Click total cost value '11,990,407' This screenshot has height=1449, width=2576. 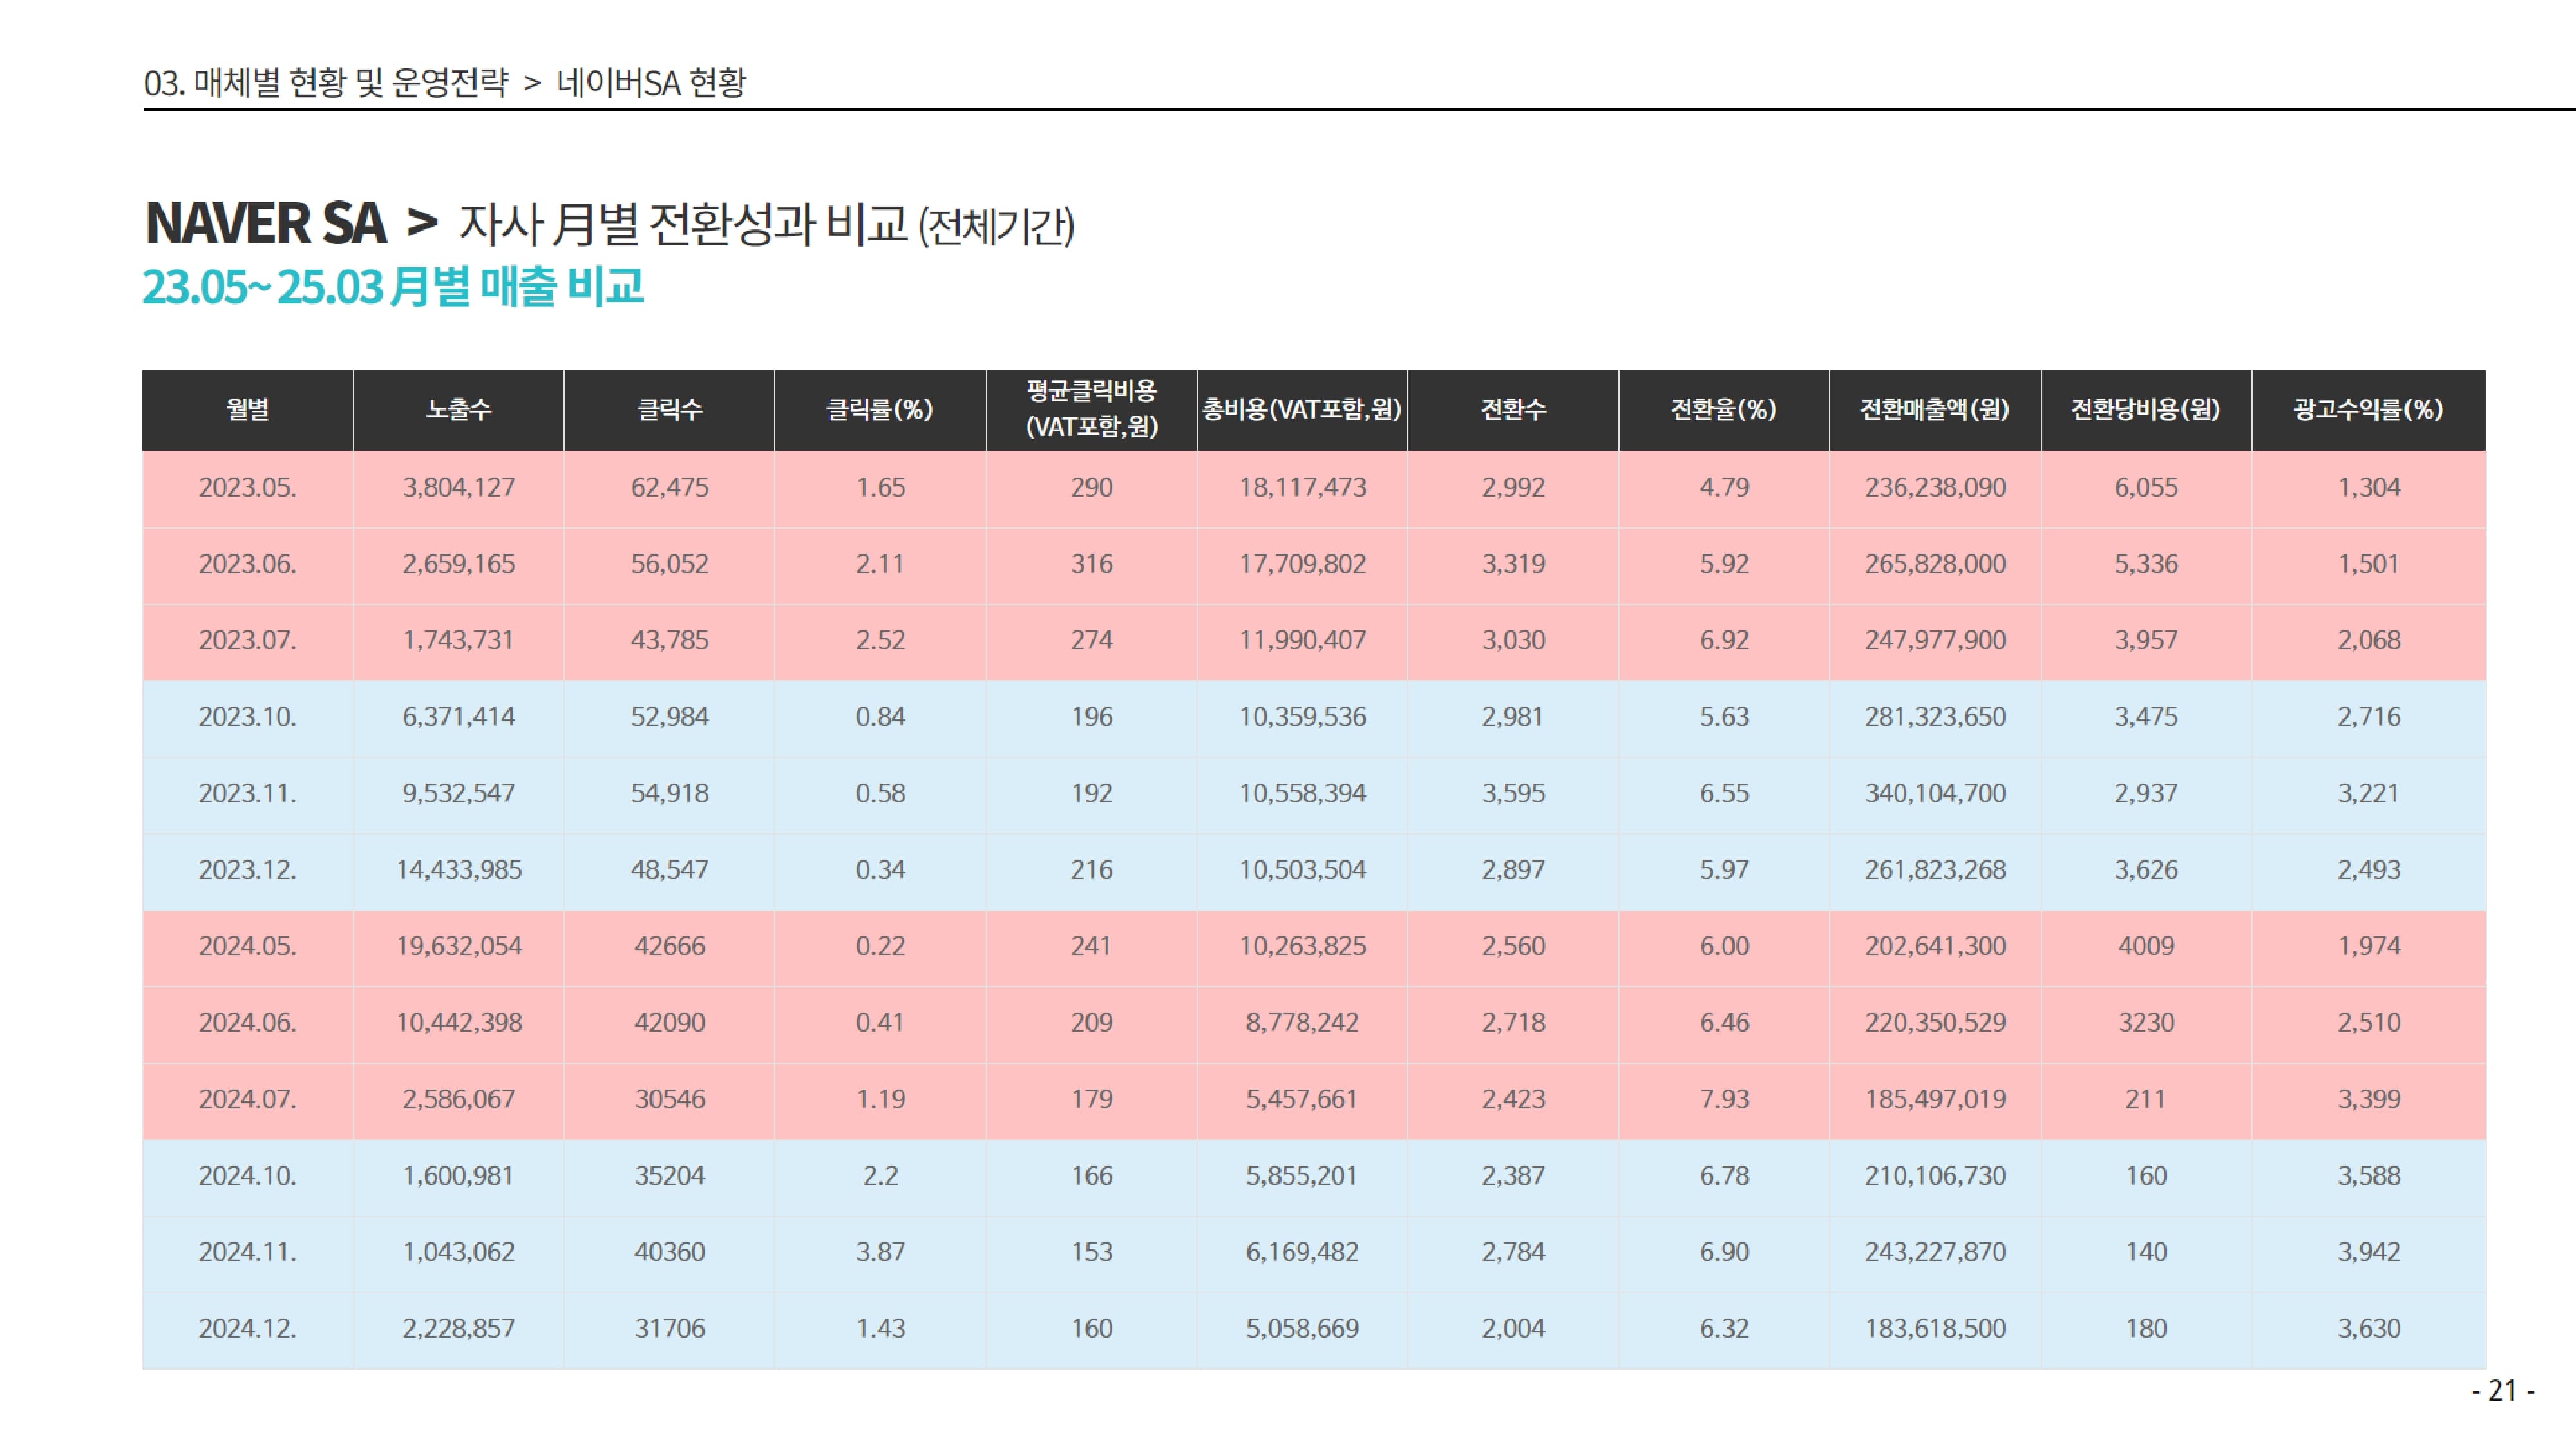pos(1303,641)
